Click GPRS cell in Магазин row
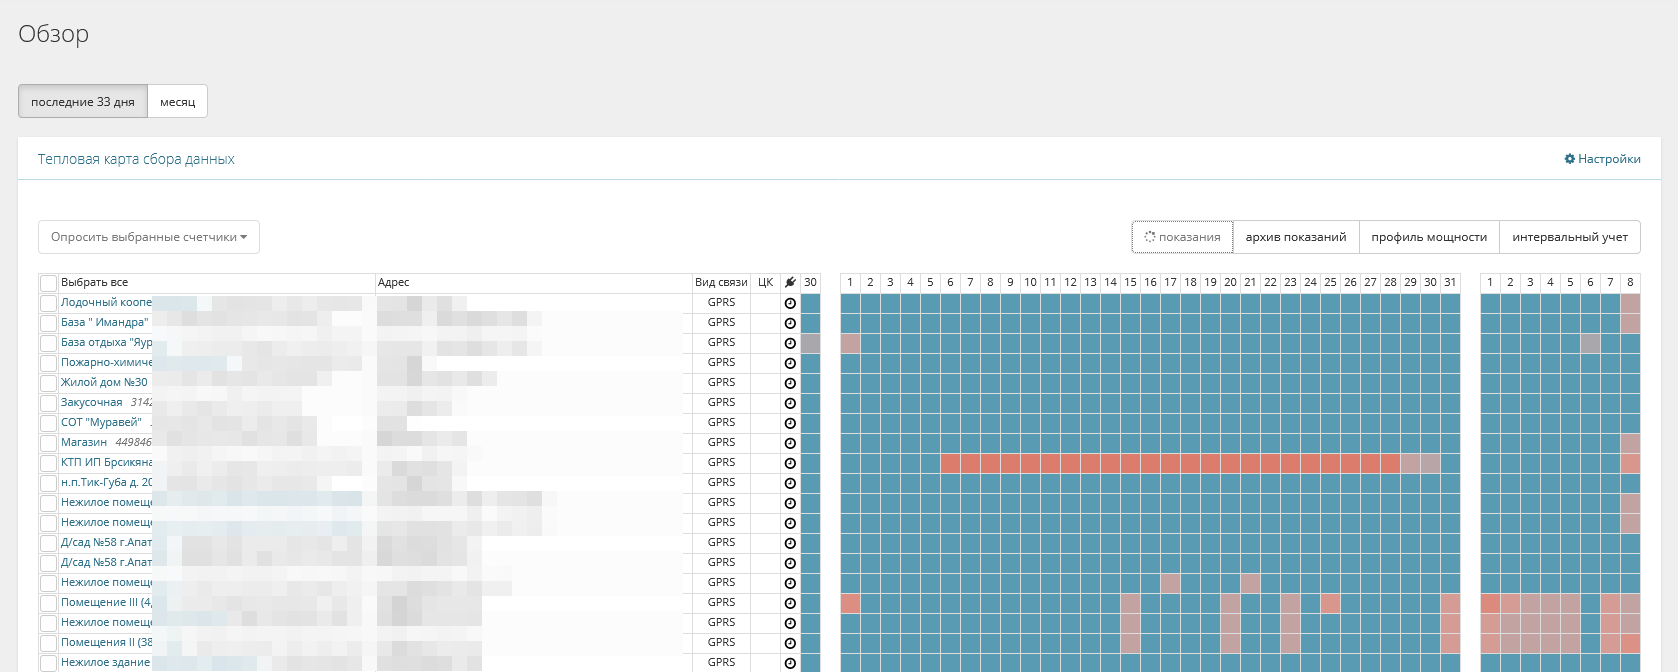 tap(721, 442)
